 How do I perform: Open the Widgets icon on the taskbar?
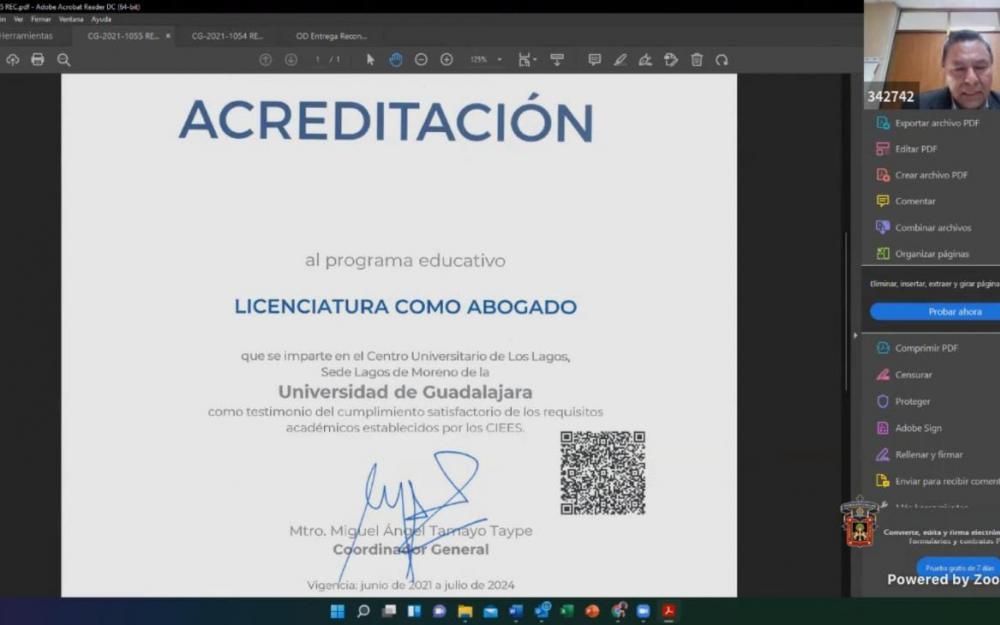click(414, 612)
